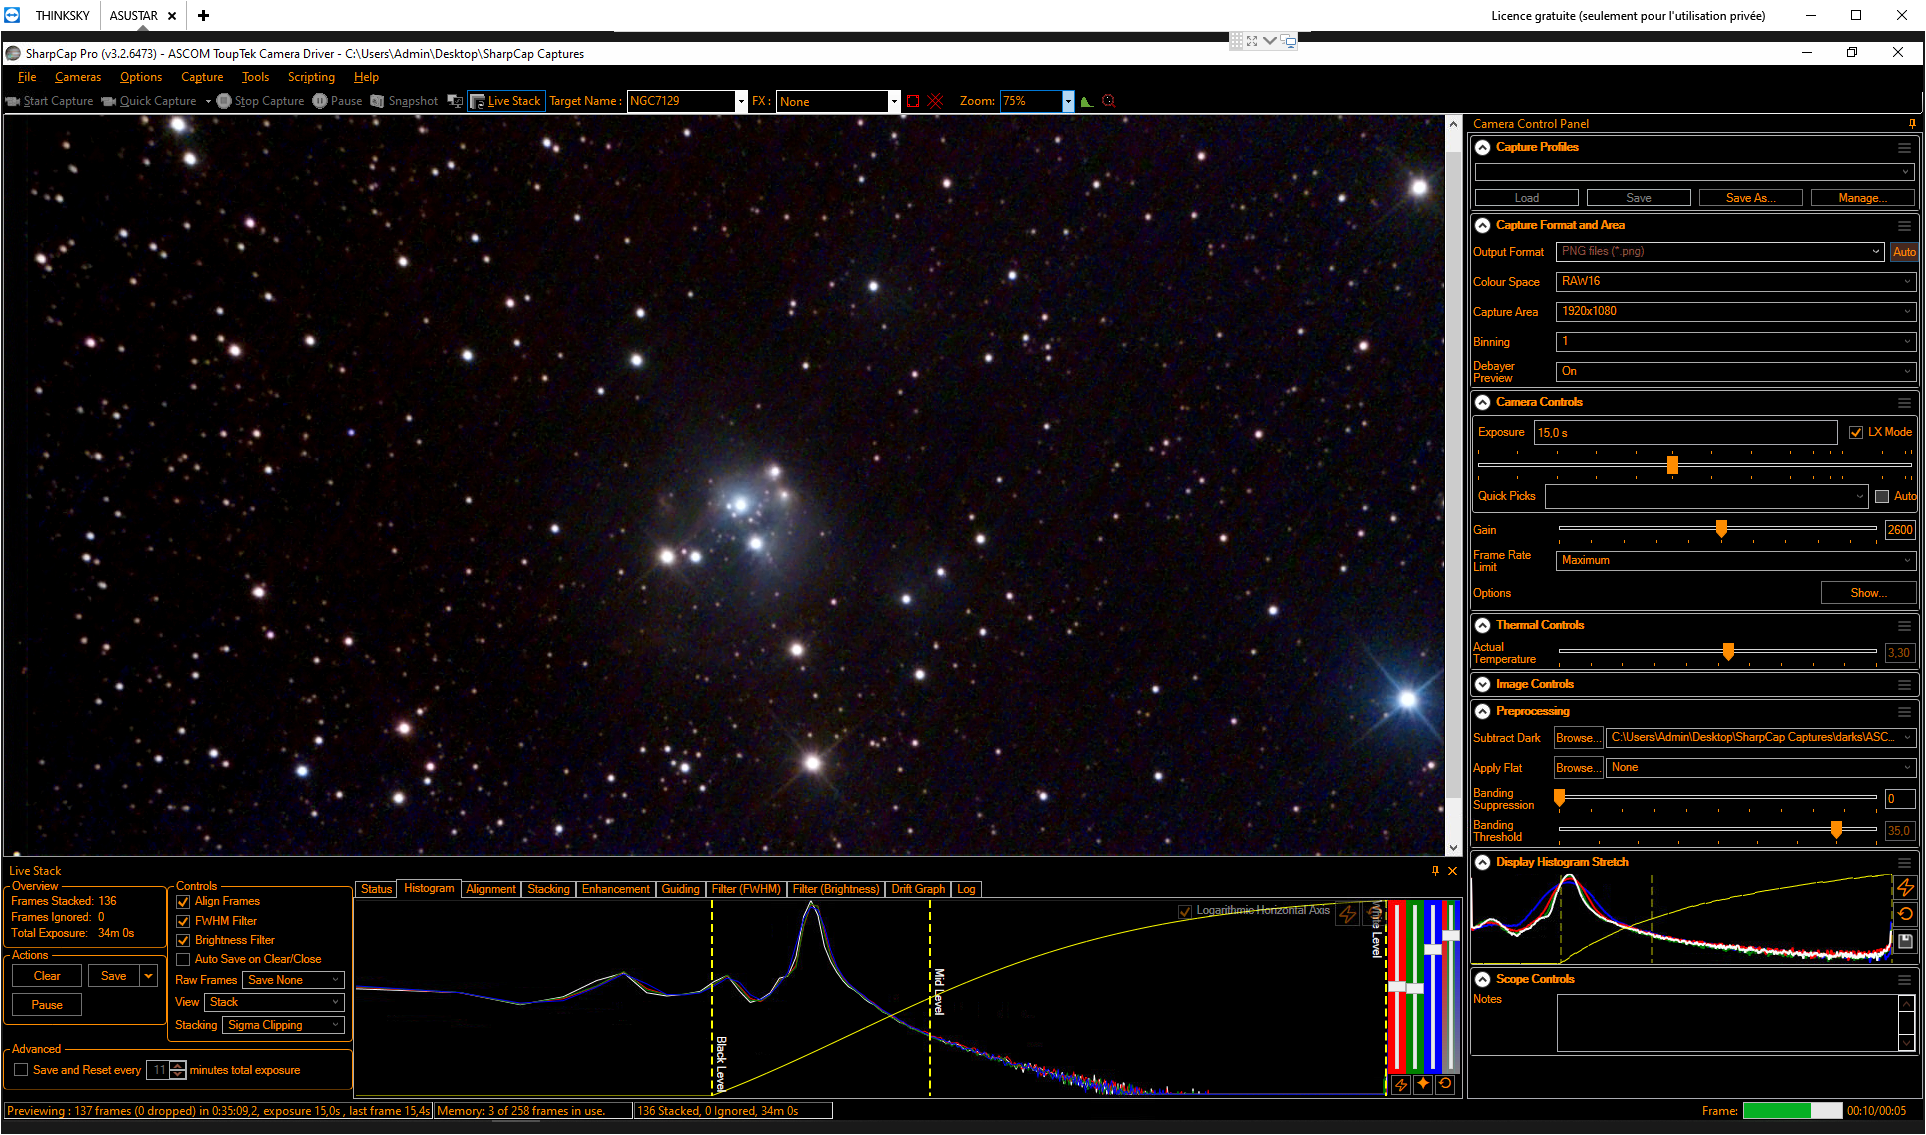The width and height of the screenshot is (1926, 1135).
Task: Pin the Live Stack panel
Action: [x=1436, y=871]
